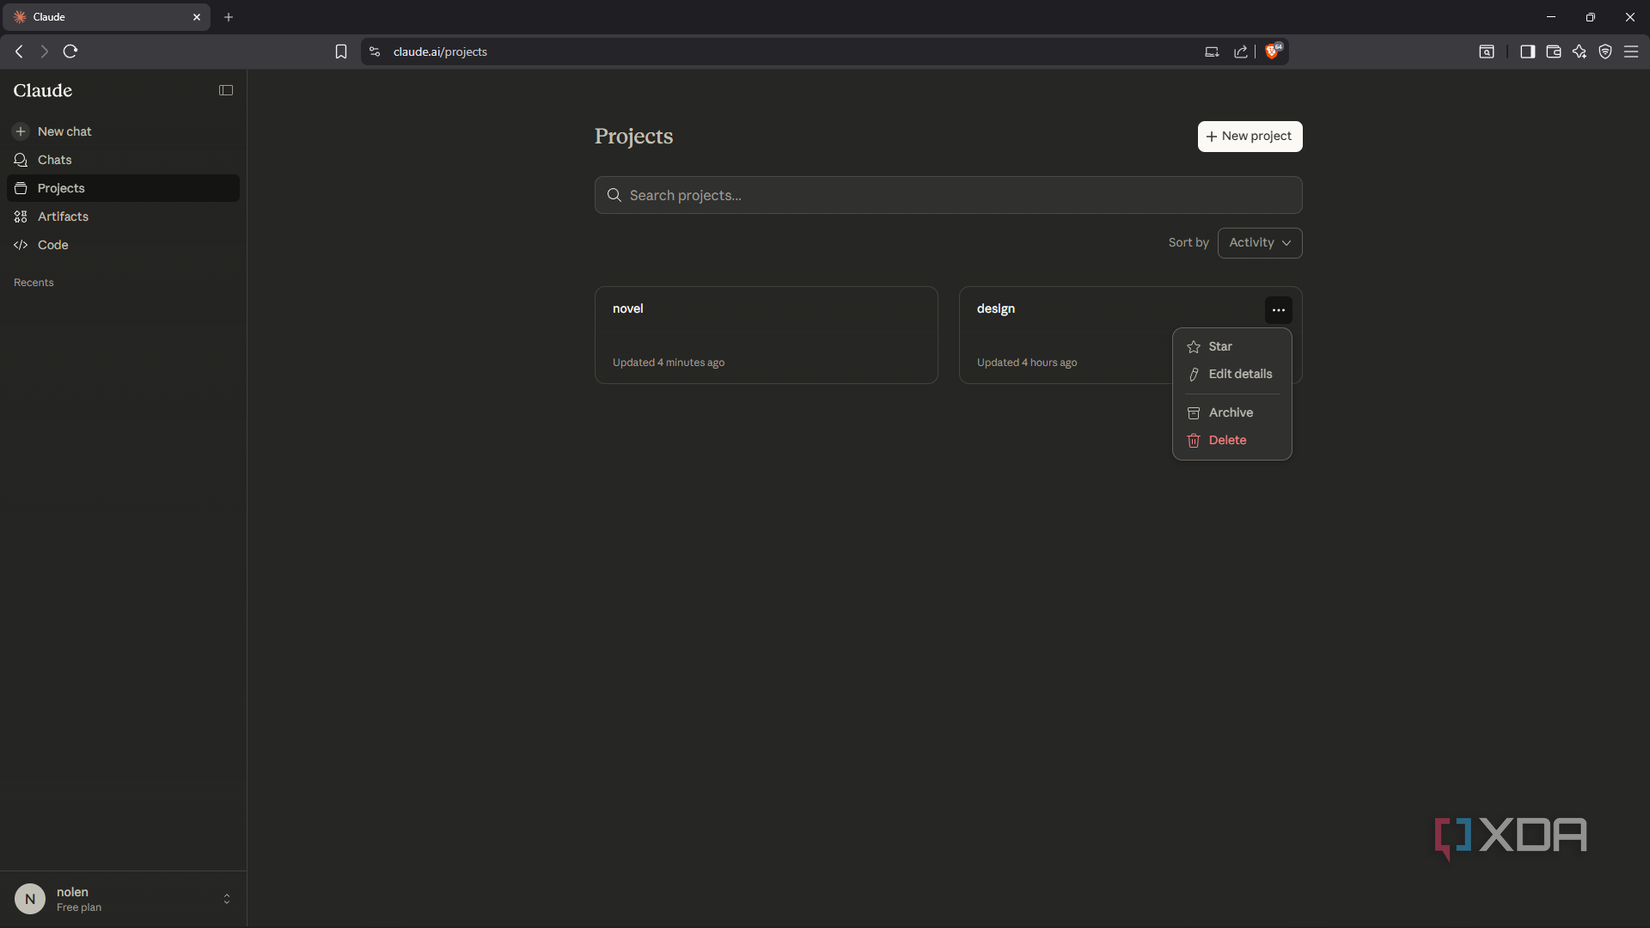Toggle the browser sidebar panel icon

tap(1527, 52)
